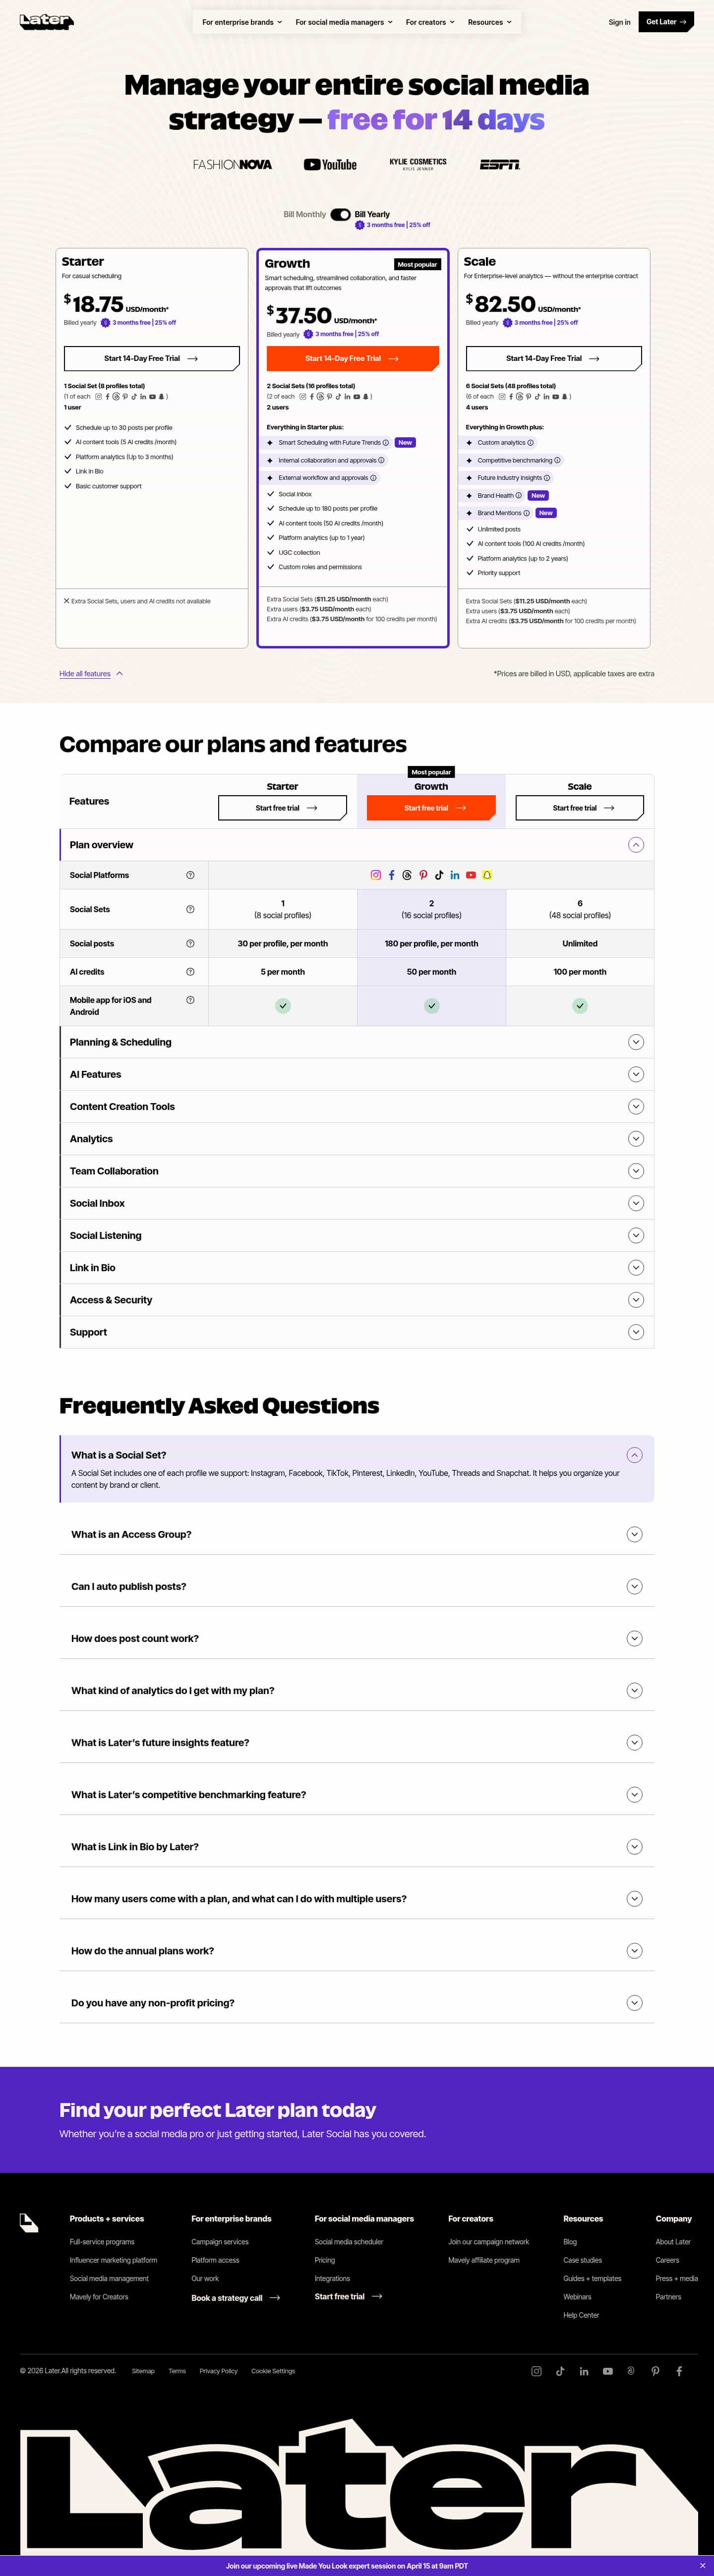Expand the "Can I auto publish posts?" question

(x=634, y=1586)
